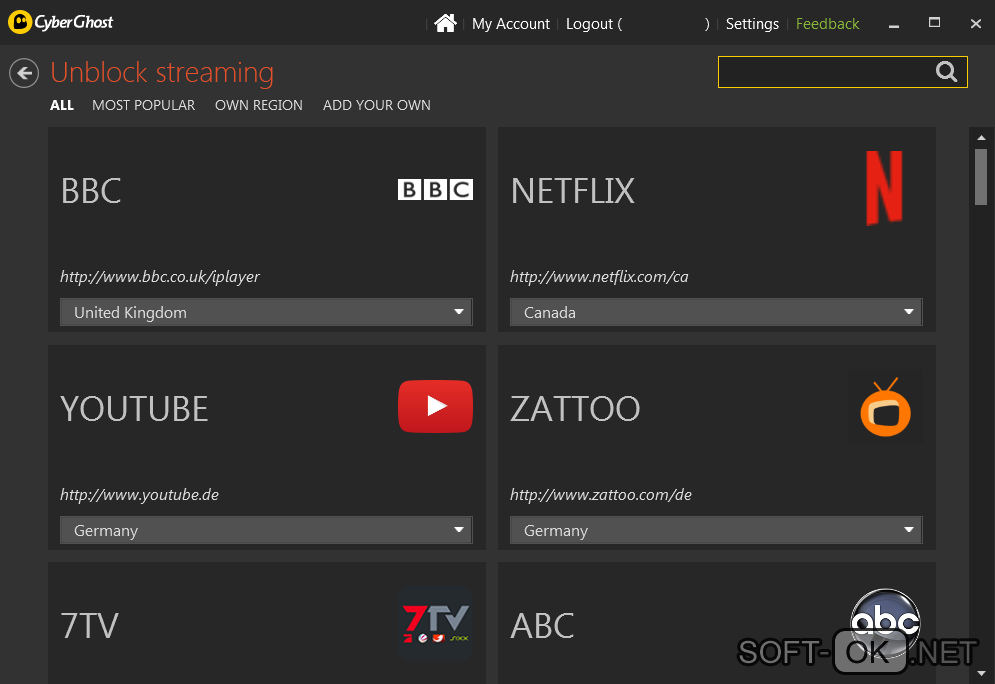Open Settings
This screenshot has height=684, width=995.
752,24
